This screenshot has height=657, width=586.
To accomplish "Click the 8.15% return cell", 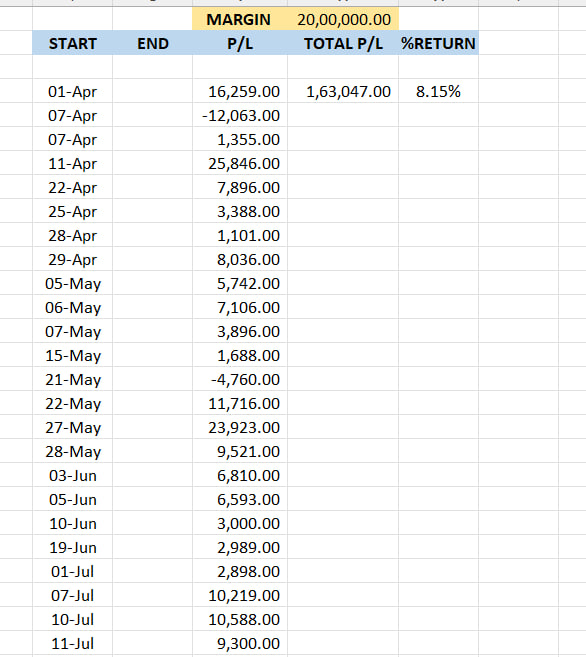I will 438,91.
